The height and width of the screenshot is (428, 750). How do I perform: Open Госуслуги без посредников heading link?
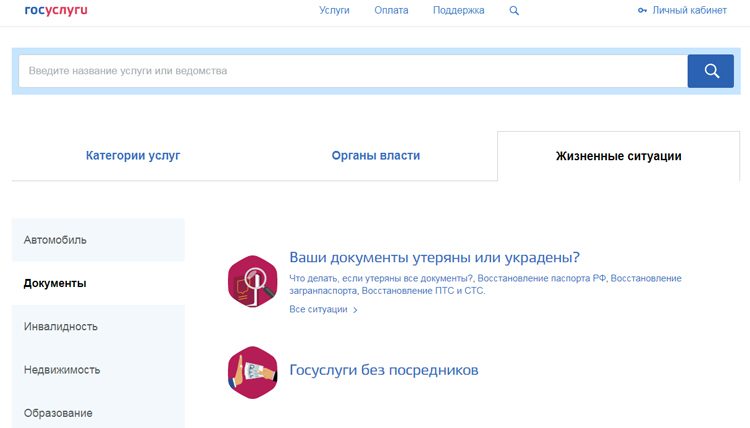coord(383,370)
